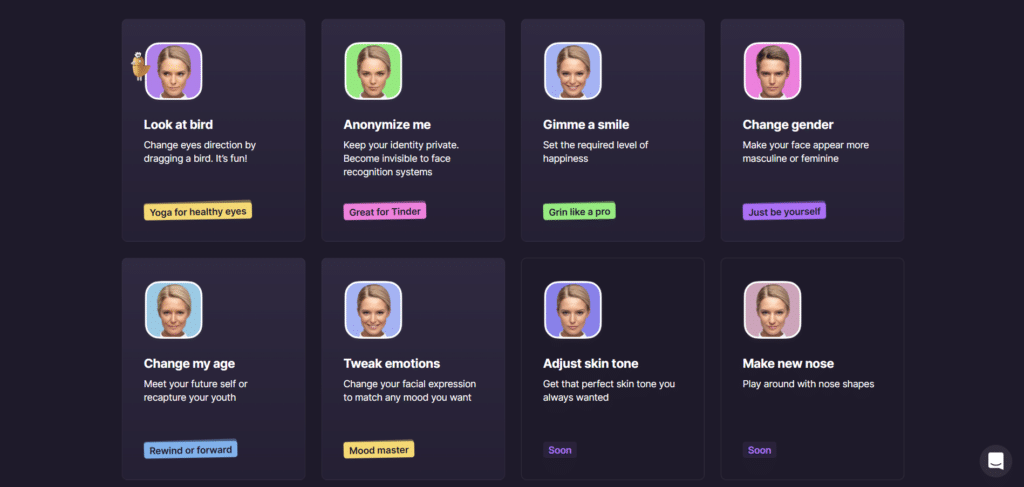Screen dimensions: 1024x487
Task: Click the Soon badge under Make new nose
Action: pyautogui.click(x=759, y=450)
